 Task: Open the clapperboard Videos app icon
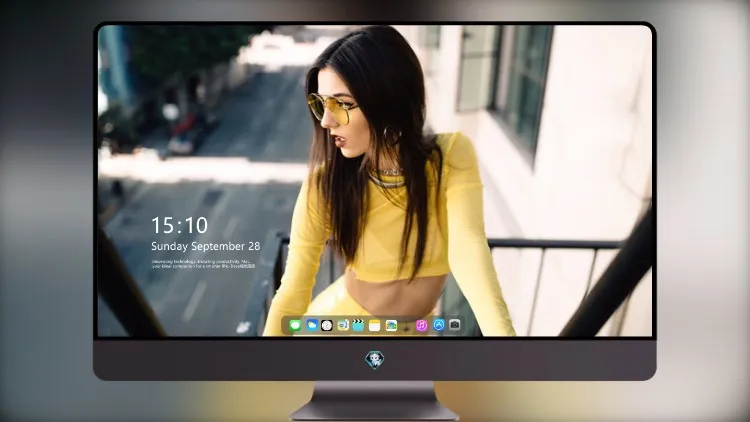[x=358, y=325]
